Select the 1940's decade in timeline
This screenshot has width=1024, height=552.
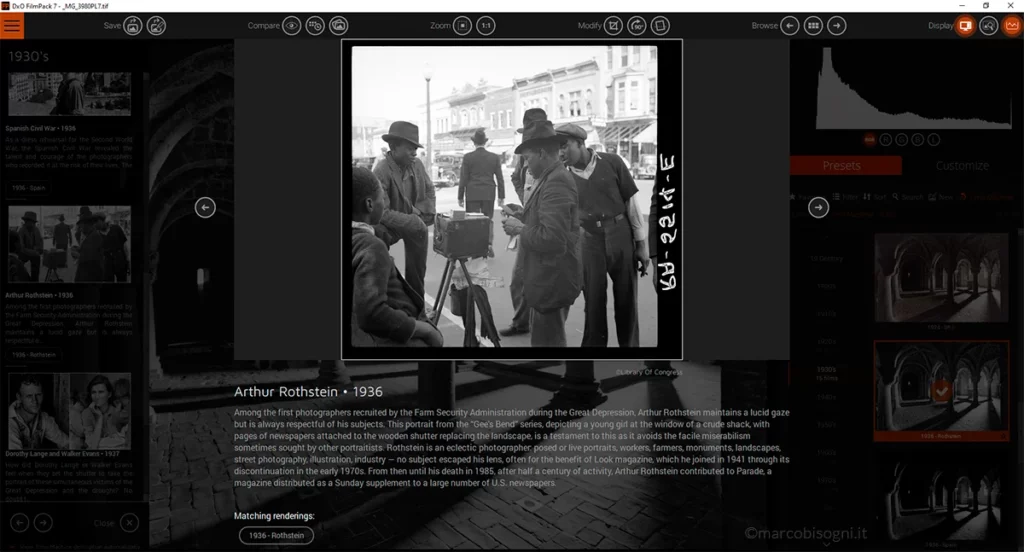(x=827, y=397)
